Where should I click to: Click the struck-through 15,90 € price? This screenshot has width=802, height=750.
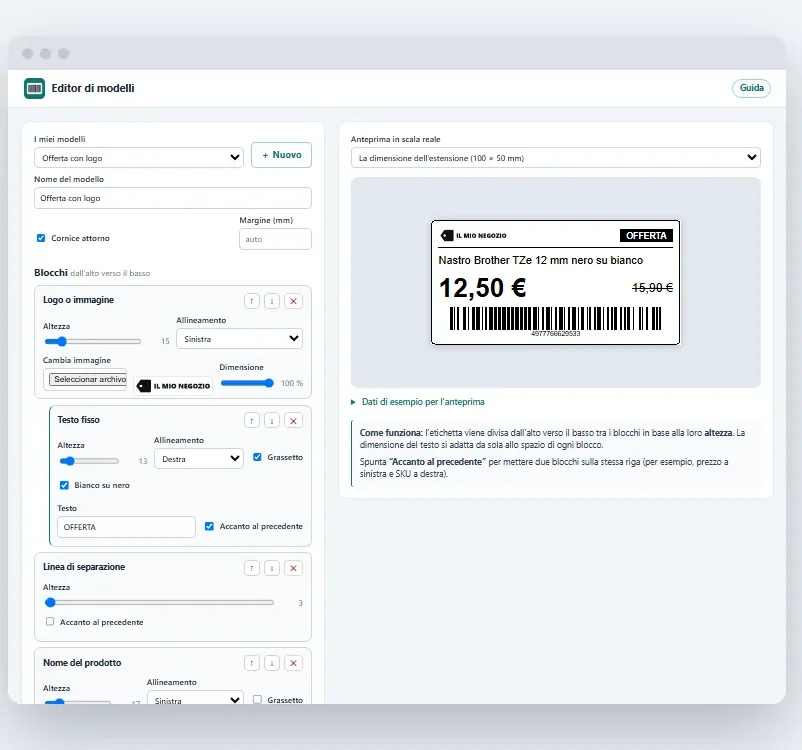(652, 288)
